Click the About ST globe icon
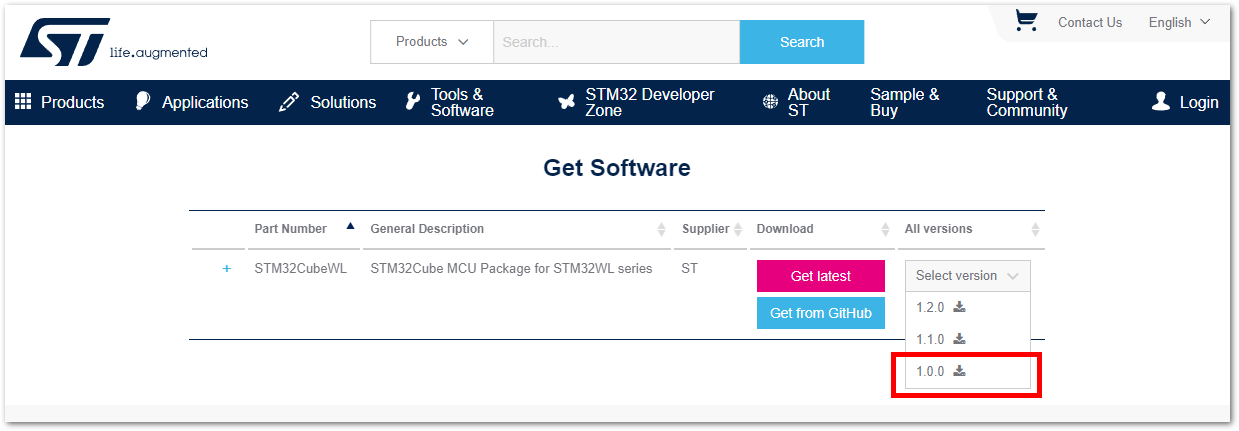Screen dimensions: 1239x431 click(x=770, y=102)
